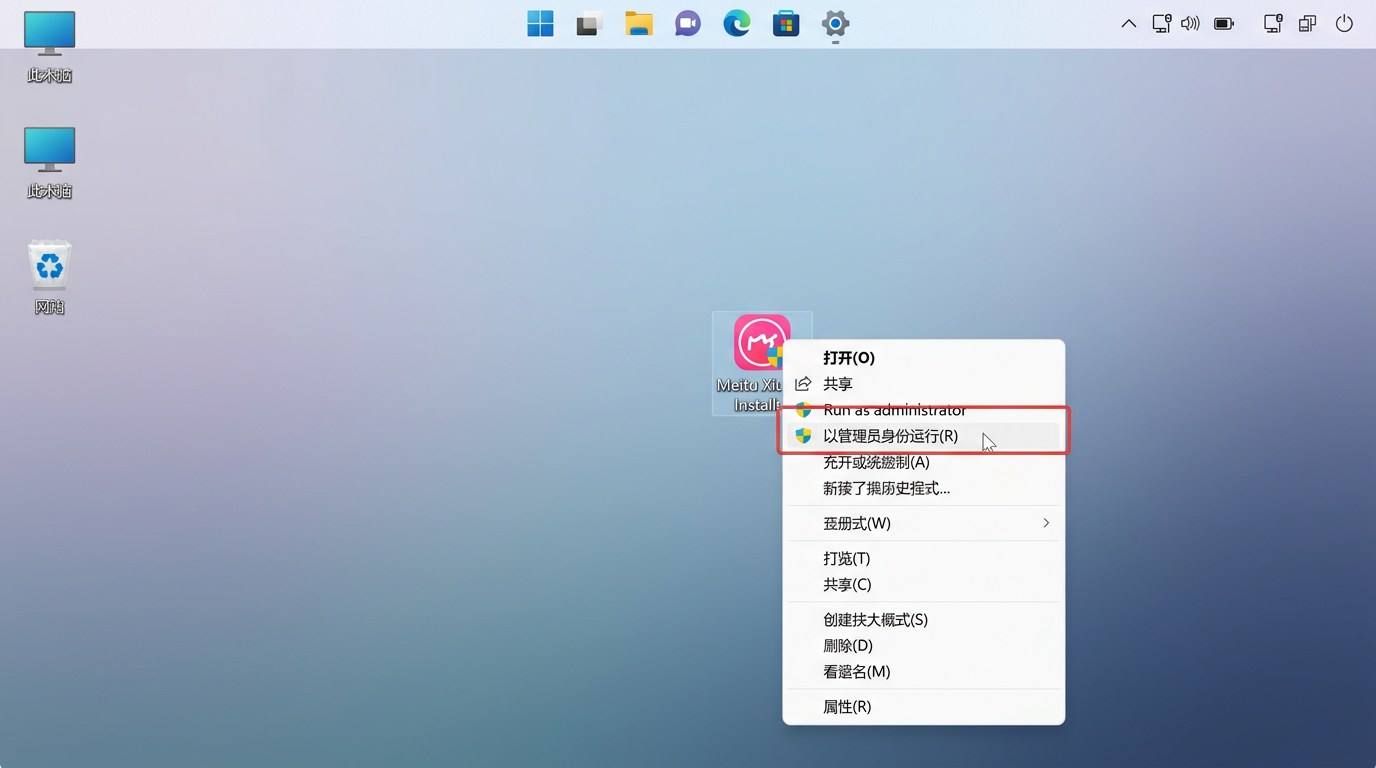
Task: Launch File Explorer from the taskbar
Action: click(x=639, y=24)
